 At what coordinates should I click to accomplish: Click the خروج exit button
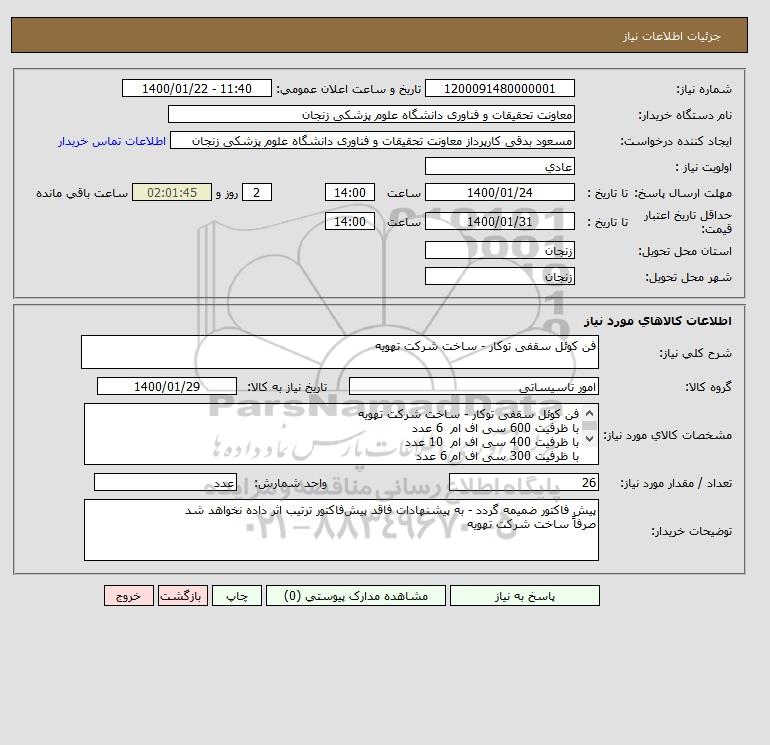(129, 596)
